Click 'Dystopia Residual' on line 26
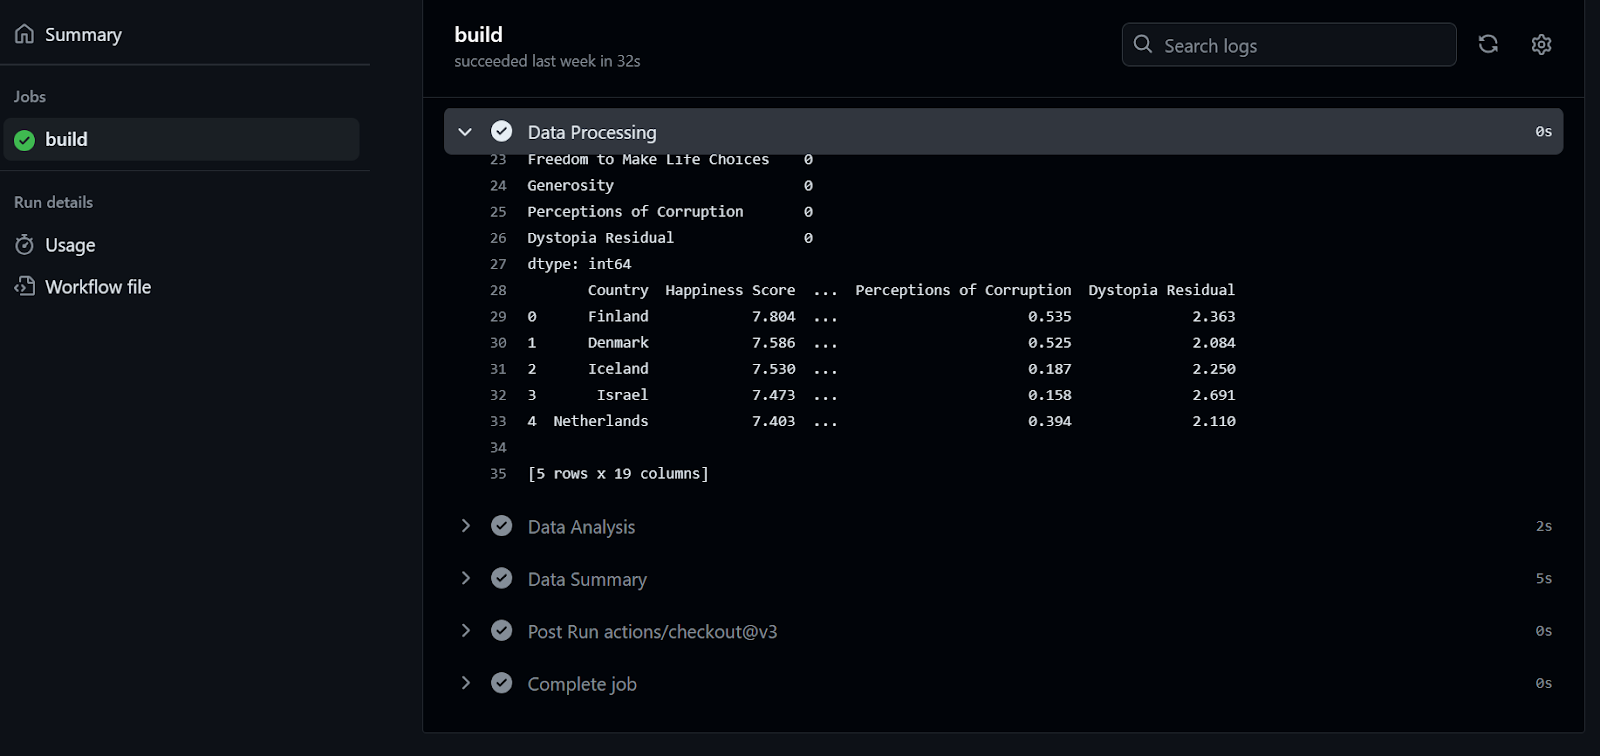 pos(600,238)
